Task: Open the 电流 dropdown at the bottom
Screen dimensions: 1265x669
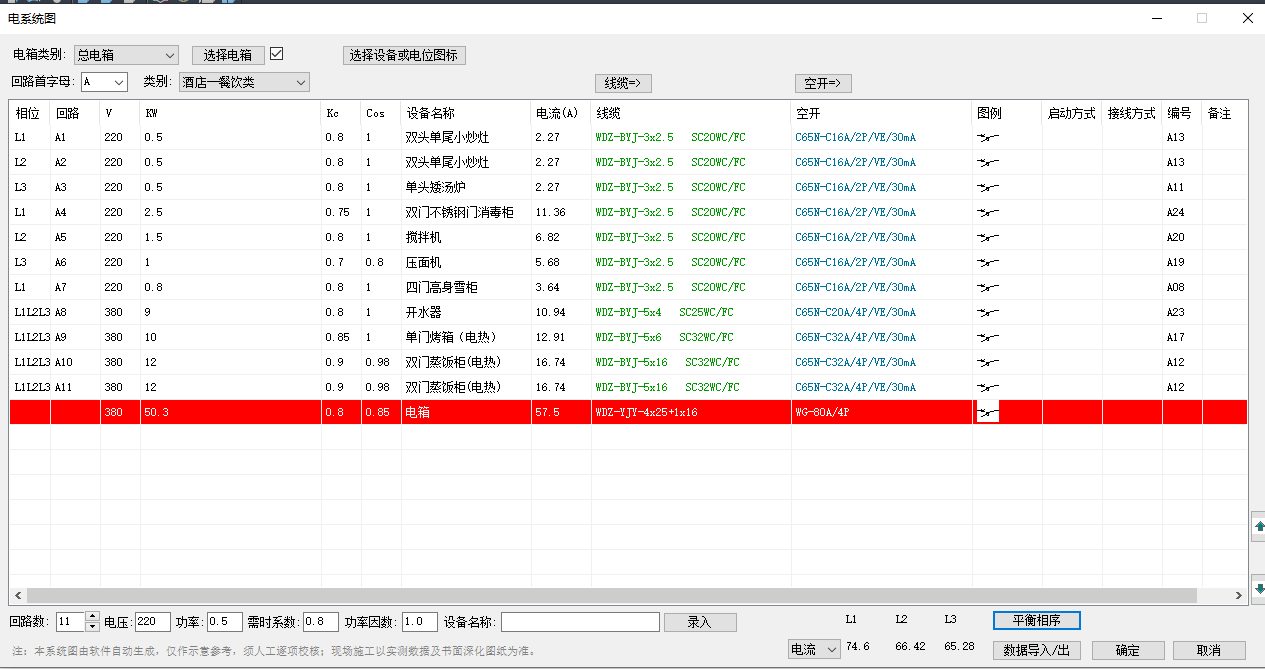Action: (815, 650)
